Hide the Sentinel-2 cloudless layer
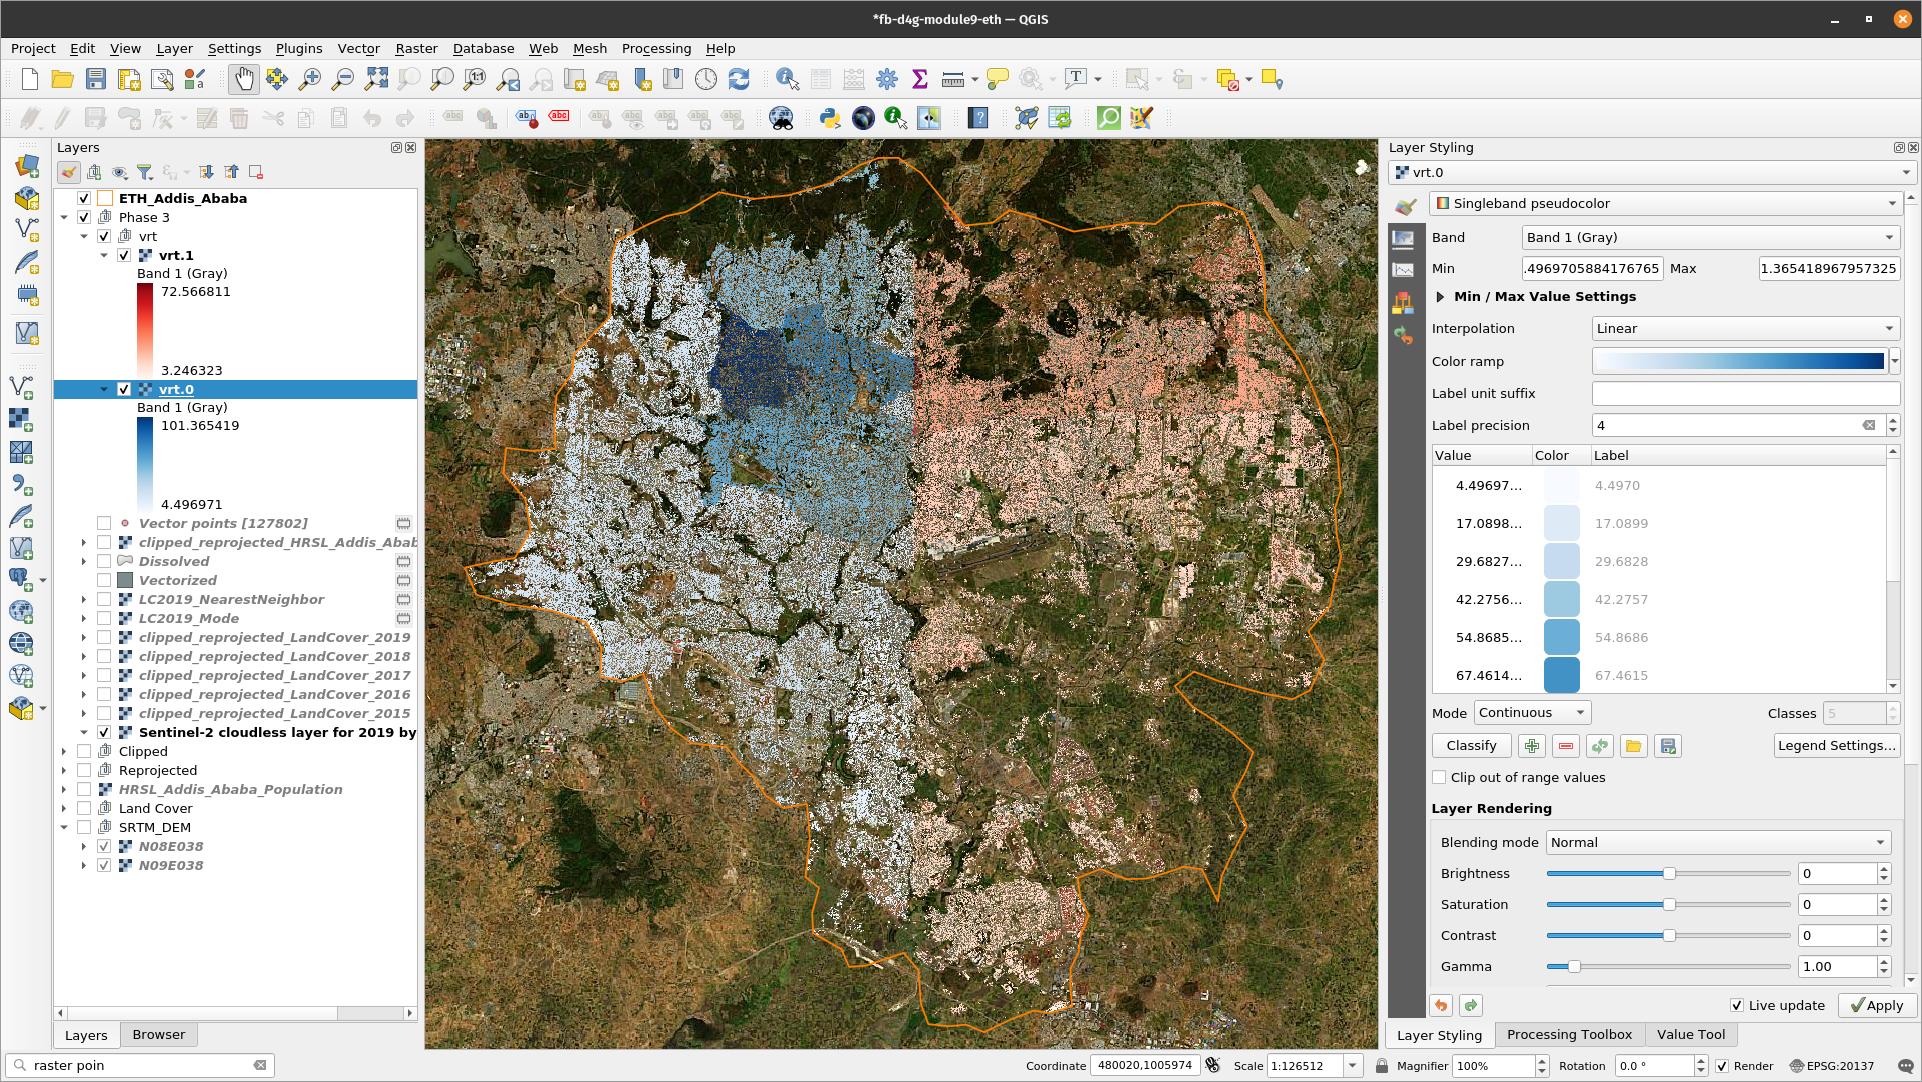Screen dimensions: 1922x1082 point(104,732)
